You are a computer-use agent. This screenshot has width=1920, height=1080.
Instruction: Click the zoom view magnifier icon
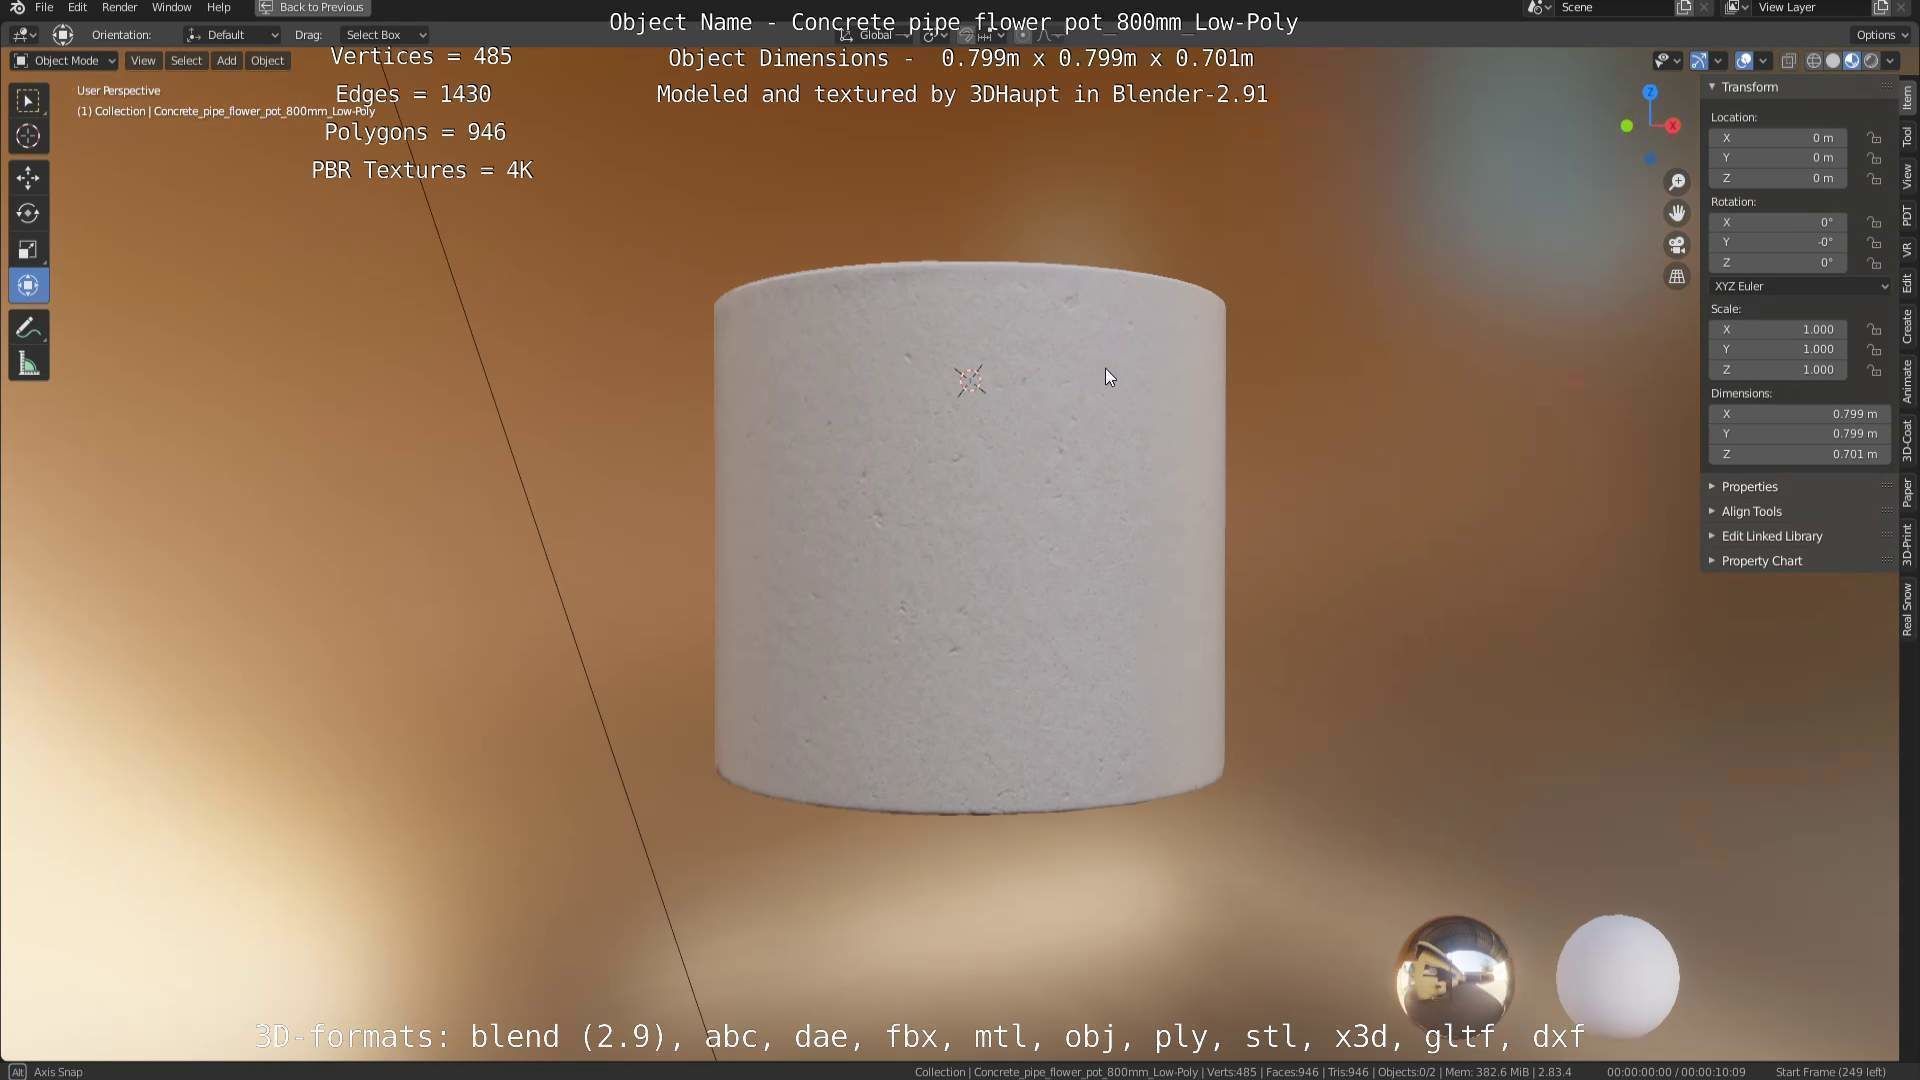pyautogui.click(x=1677, y=182)
